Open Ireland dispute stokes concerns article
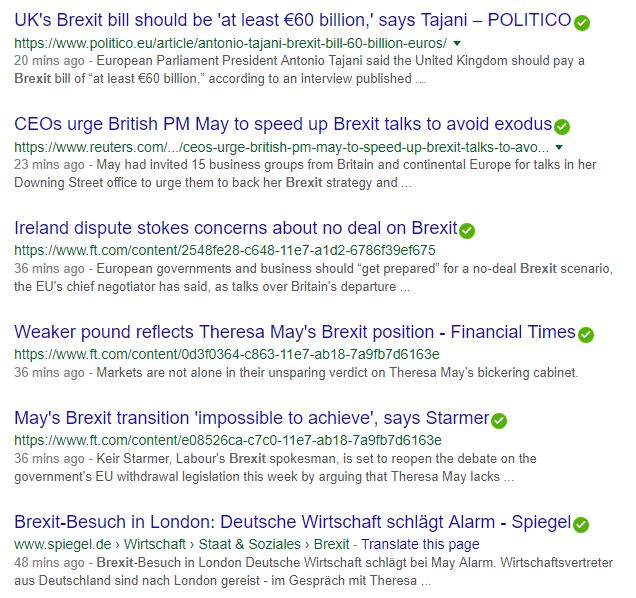The image size is (636, 598). (236, 228)
